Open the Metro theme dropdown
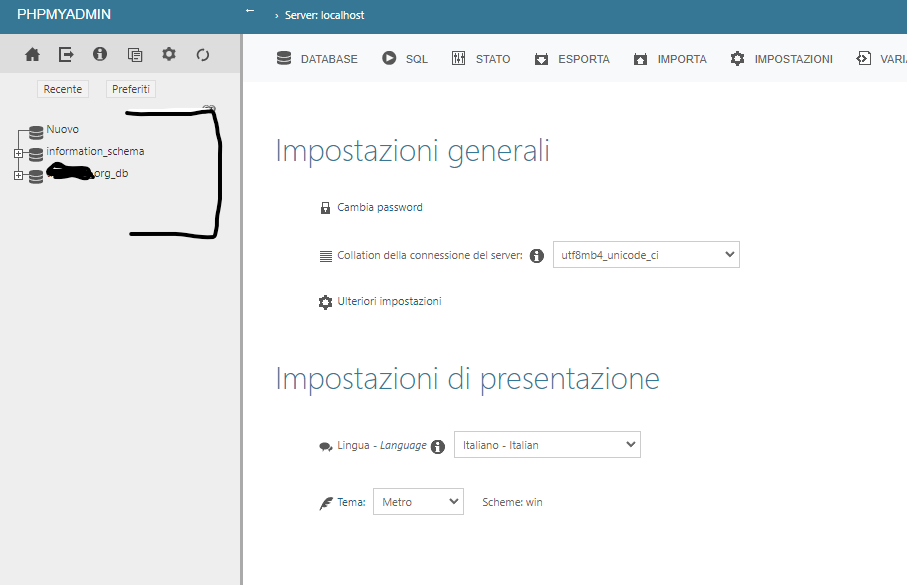The height and width of the screenshot is (585, 907). coord(417,502)
